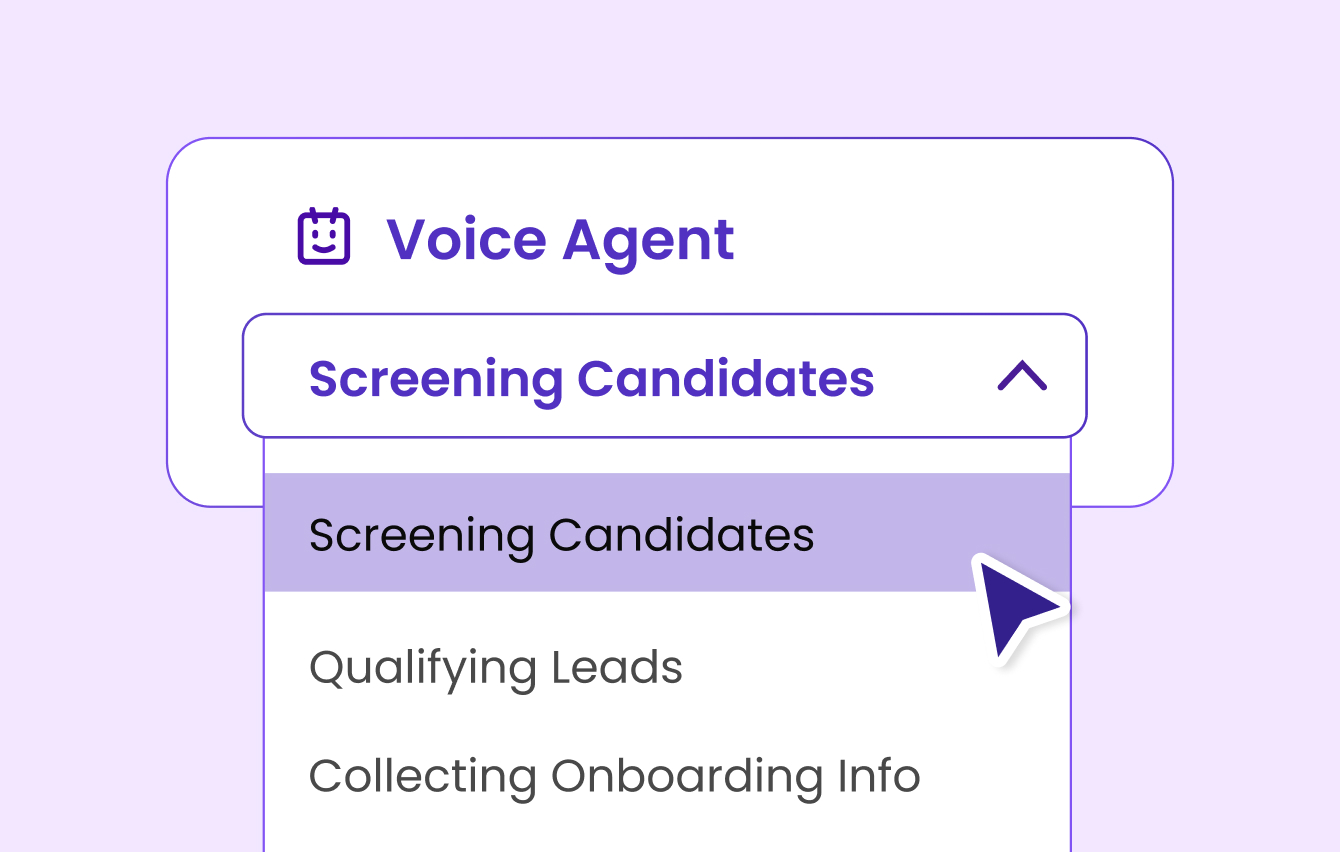
Task: Select the smiling face inside the calendar icon
Action: tap(323, 240)
